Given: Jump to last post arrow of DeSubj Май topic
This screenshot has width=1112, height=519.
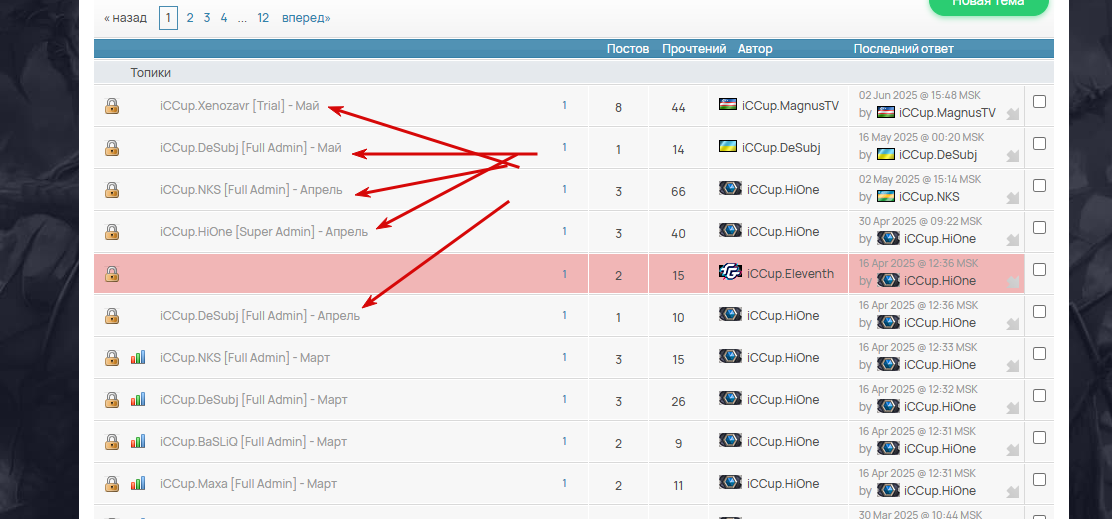Looking at the screenshot, I should 1013,155.
